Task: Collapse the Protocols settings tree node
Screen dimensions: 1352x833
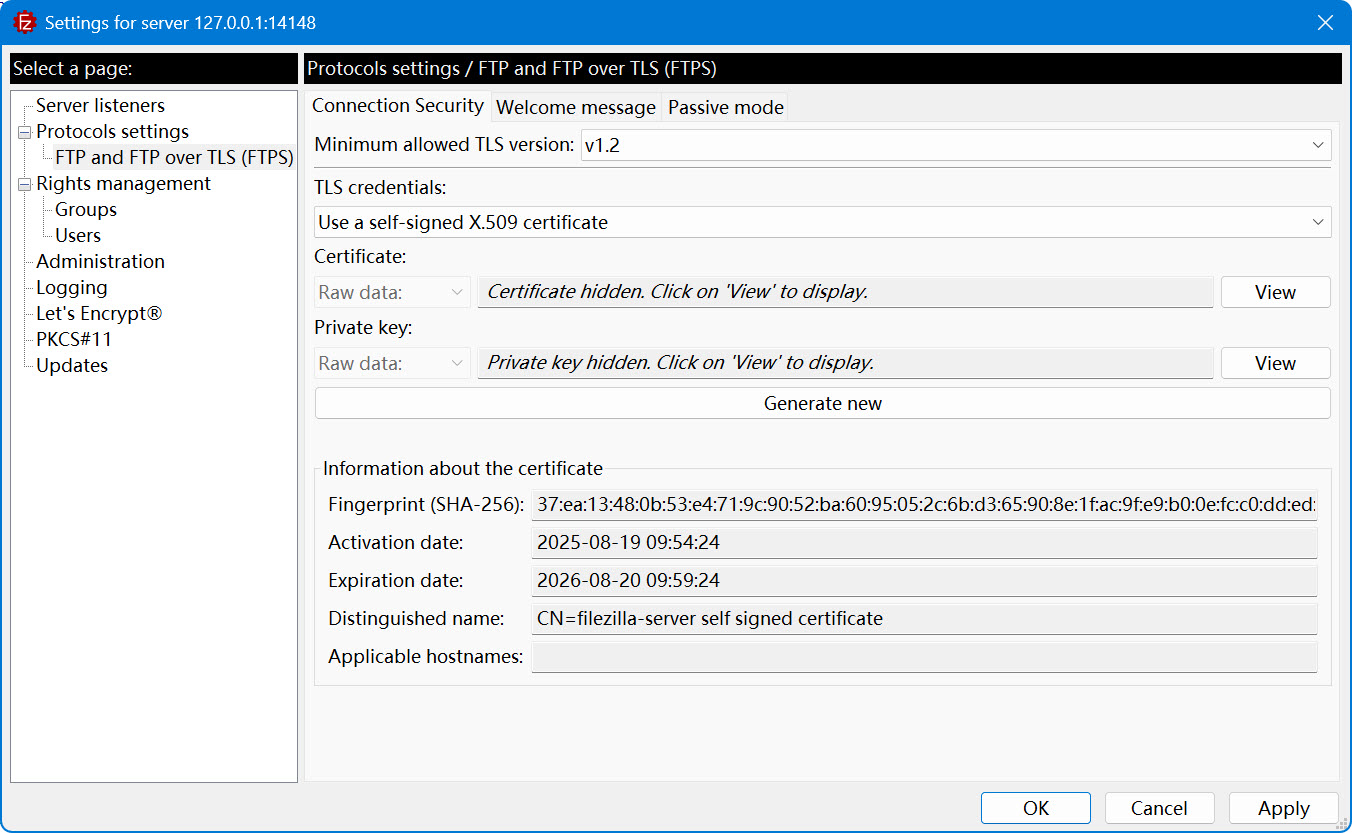Action: 24,132
